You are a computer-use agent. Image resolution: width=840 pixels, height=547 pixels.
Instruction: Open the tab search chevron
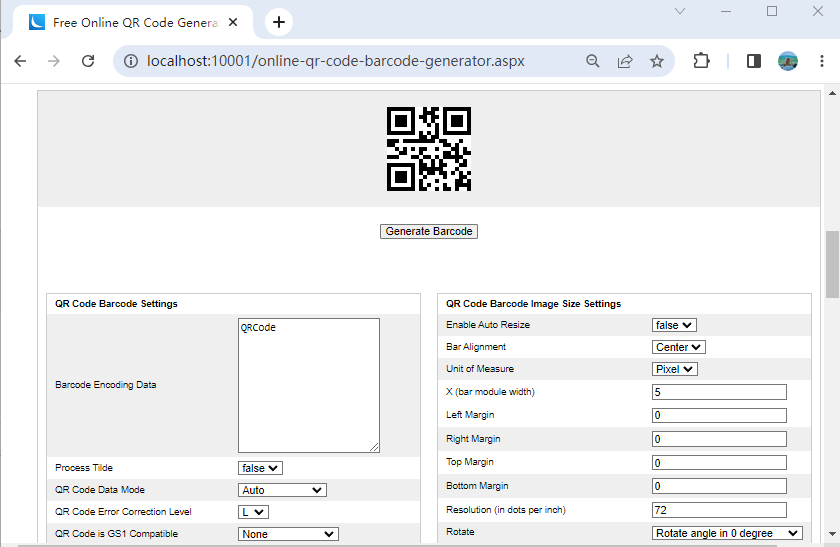pyautogui.click(x=680, y=11)
